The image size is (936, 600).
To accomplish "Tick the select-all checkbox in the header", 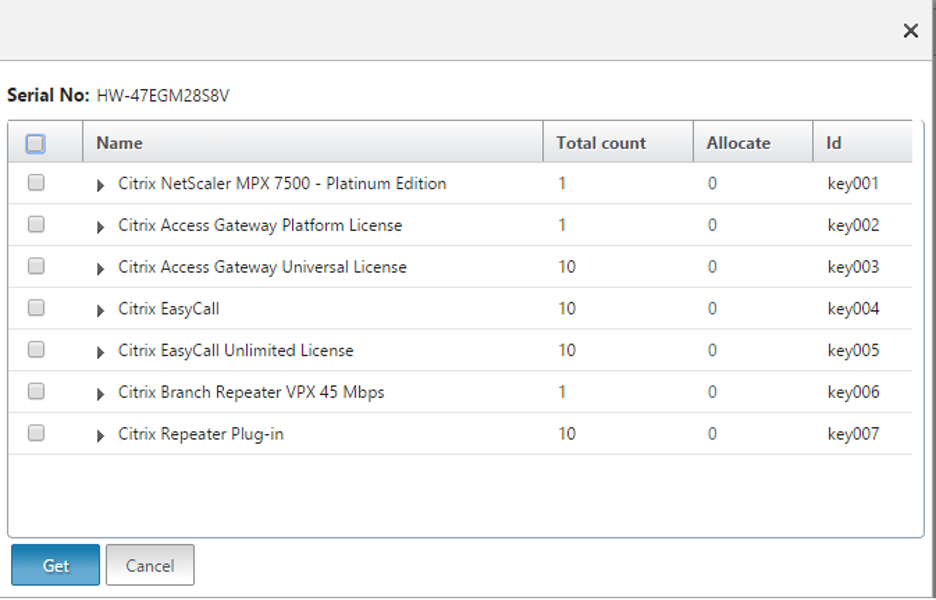I will 36,144.
